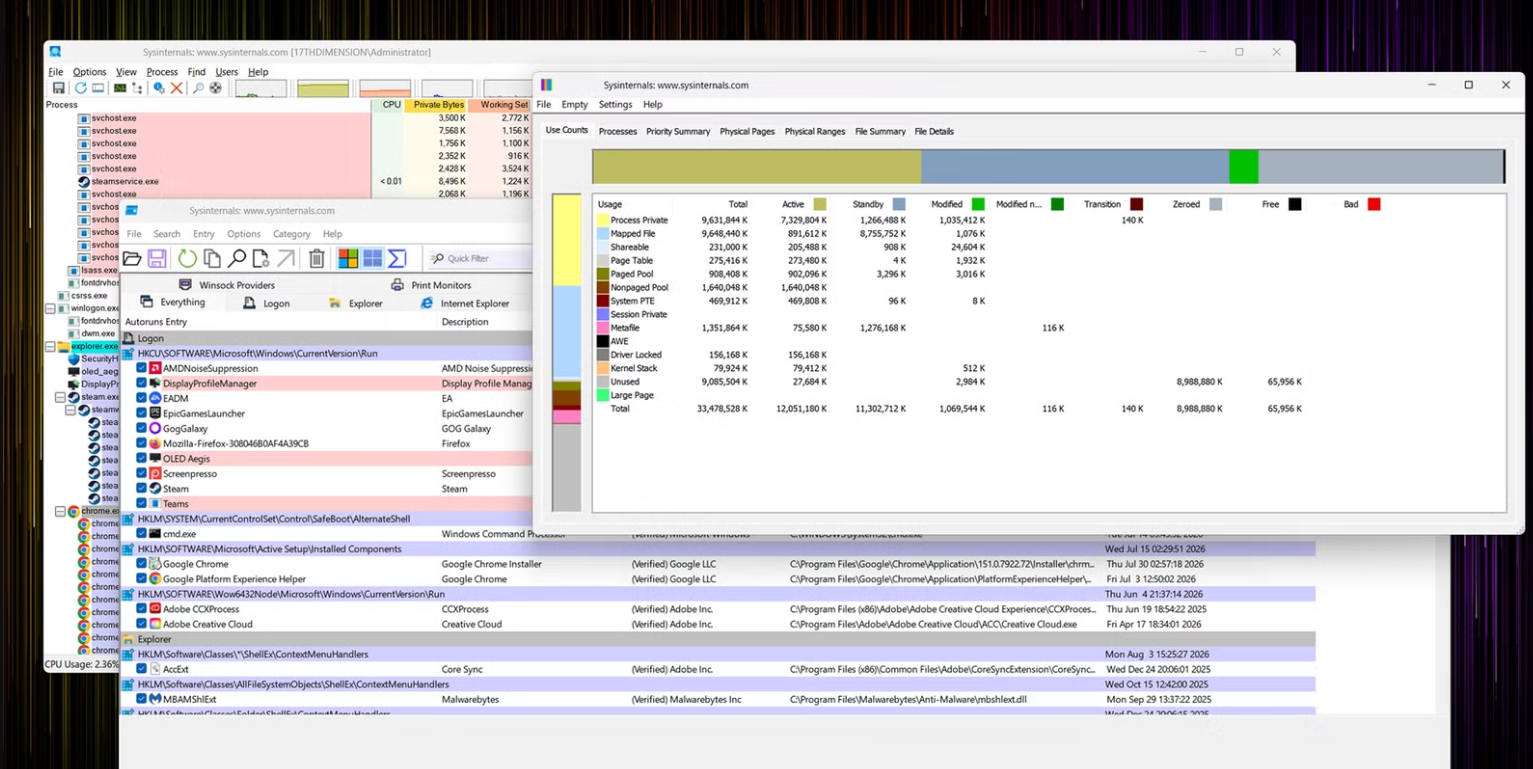The width and height of the screenshot is (1533, 769).
Task: Click Autoruns Entry column header
Action: (x=280, y=322)
